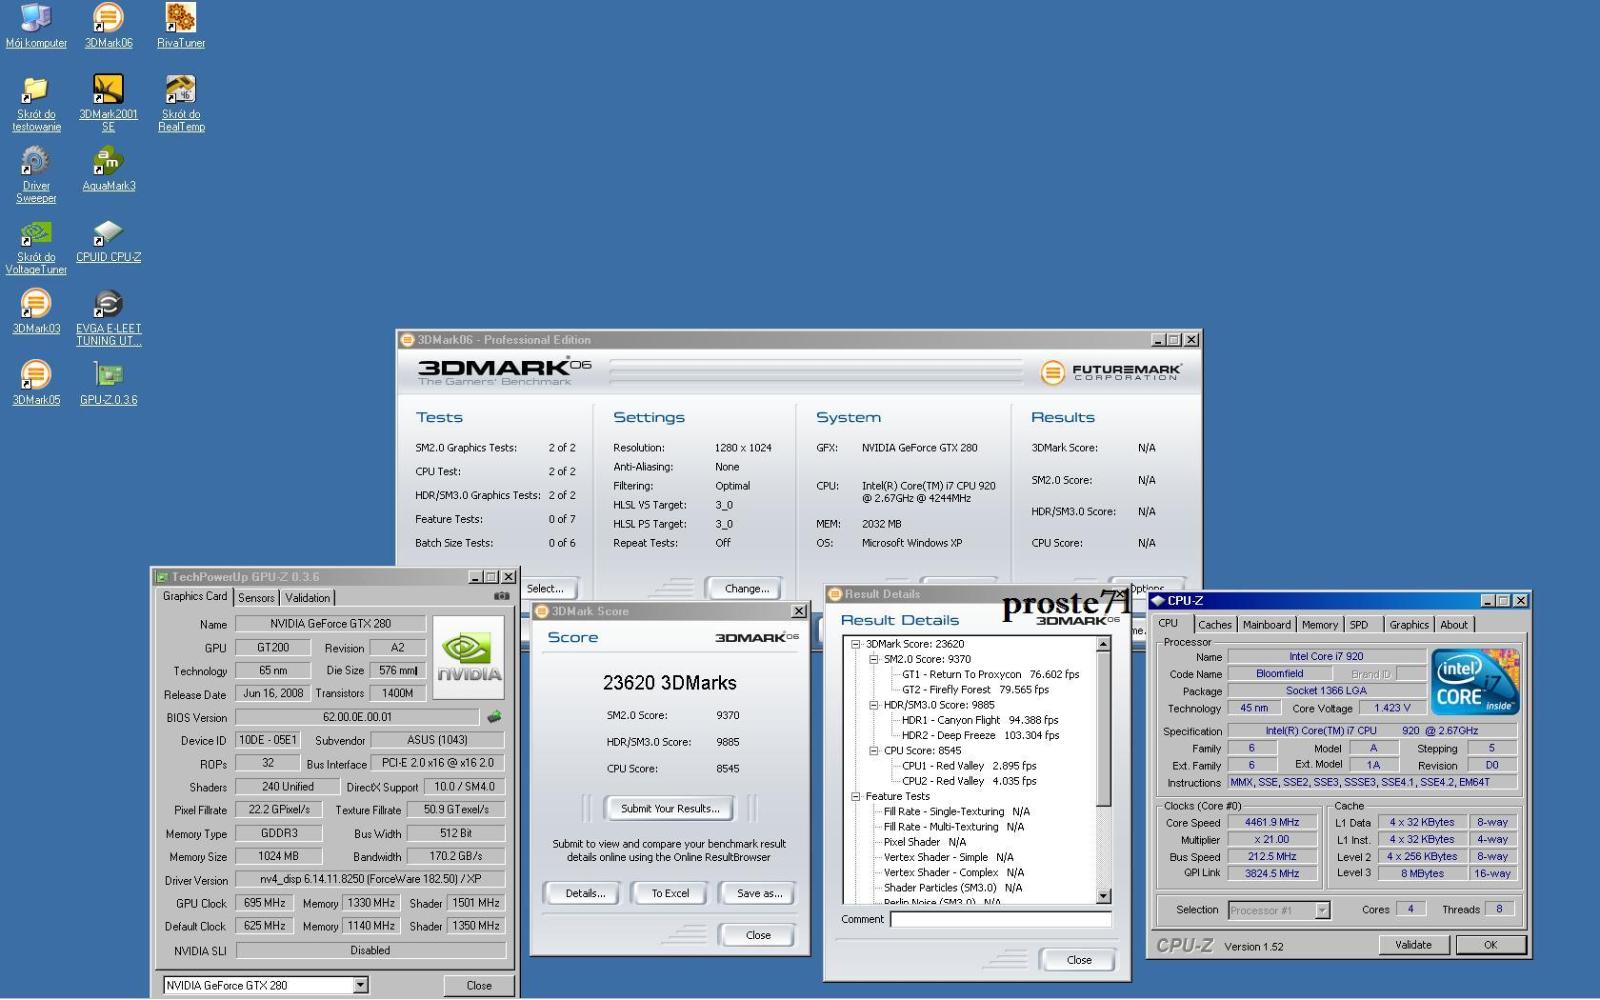Screen dimensions: 1600x1000
Task: Select CPU1 - Red Valley result row
Action: [x=969, y=766]
